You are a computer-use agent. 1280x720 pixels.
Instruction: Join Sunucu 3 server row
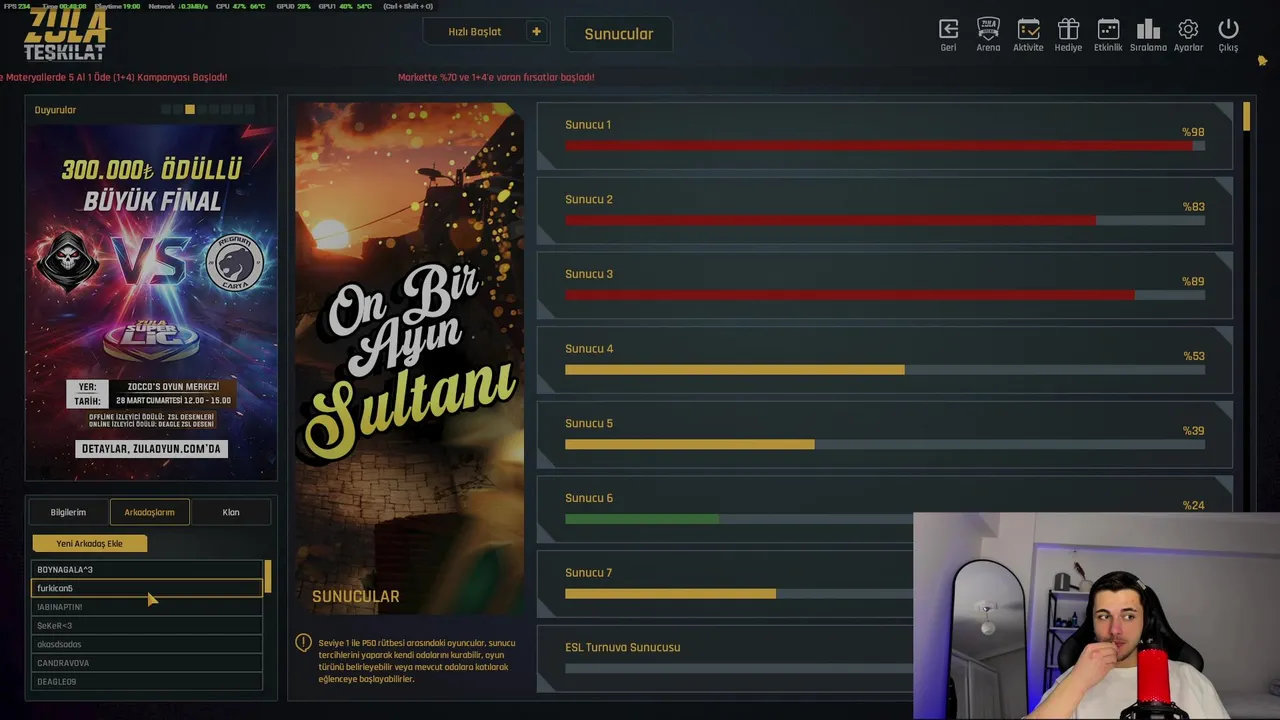click(x=885, y=286)
